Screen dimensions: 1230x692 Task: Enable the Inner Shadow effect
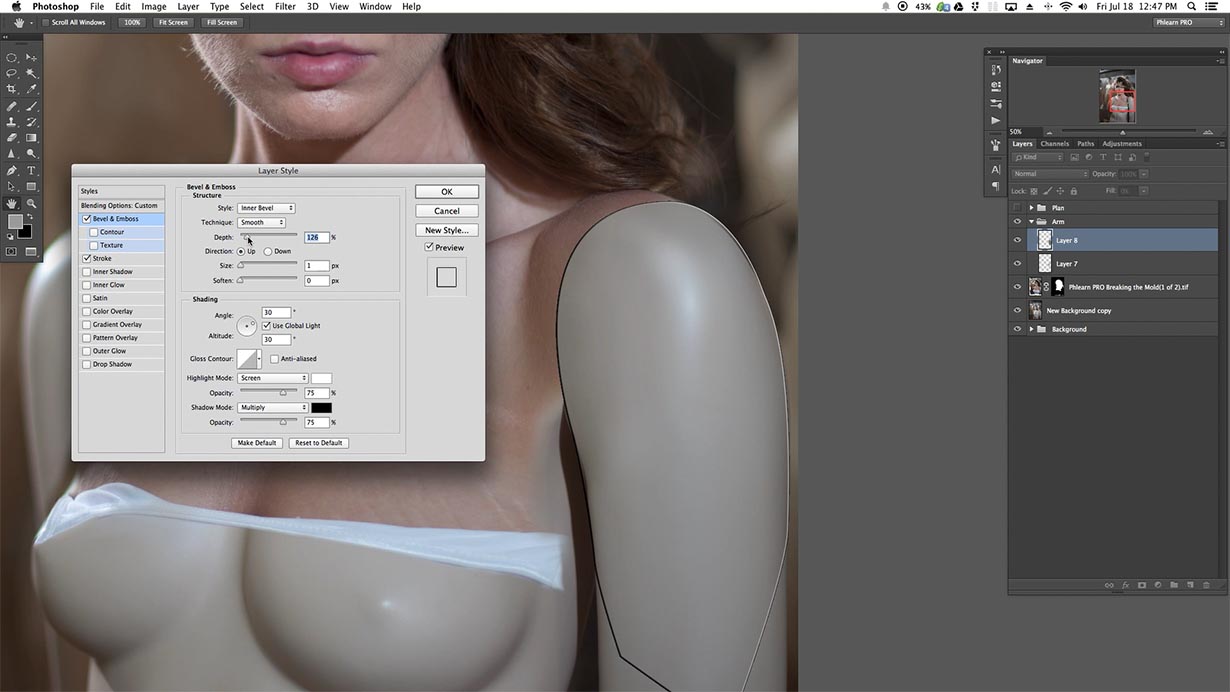pyautogui.click(x=87, y=272)
